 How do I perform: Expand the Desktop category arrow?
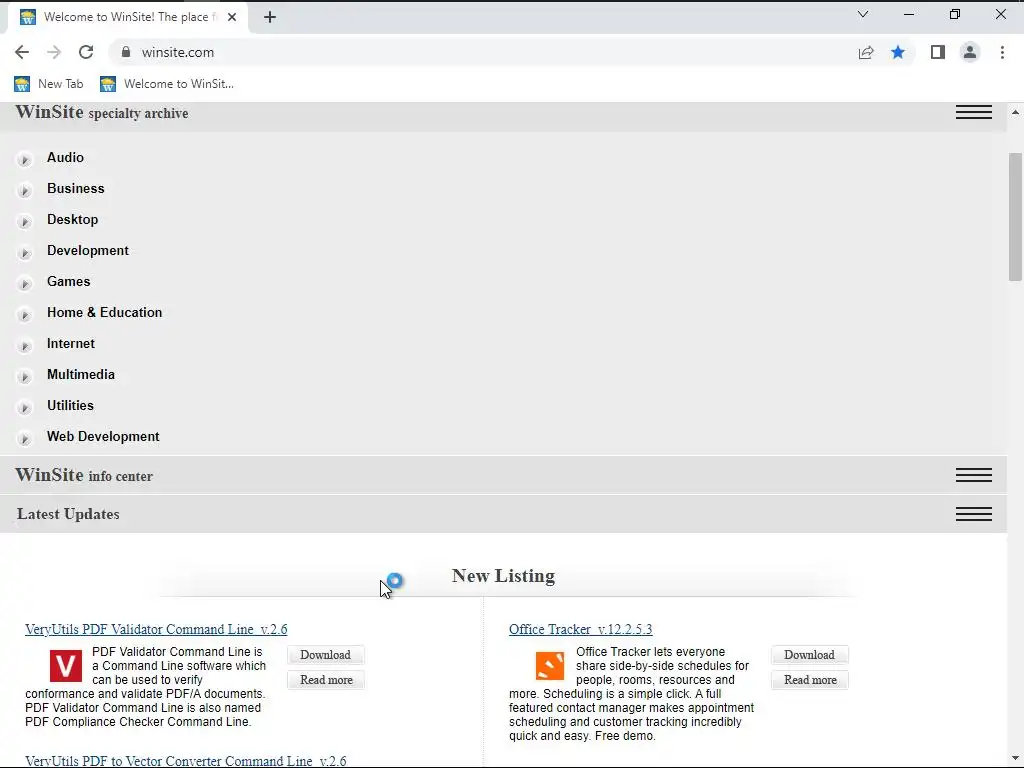(24, 221)
